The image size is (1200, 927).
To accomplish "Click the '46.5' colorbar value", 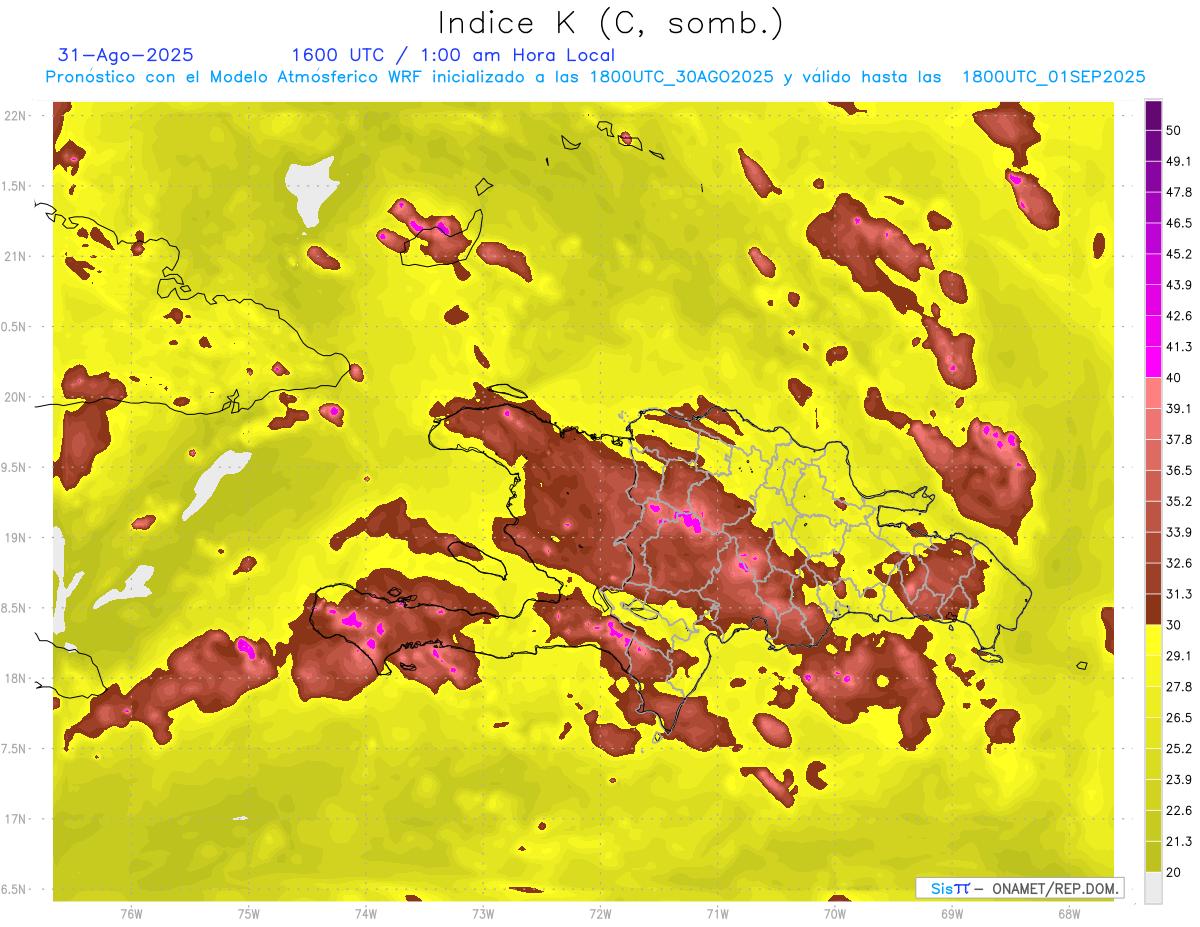I will pyautogui.click(x=1178, y=223).
